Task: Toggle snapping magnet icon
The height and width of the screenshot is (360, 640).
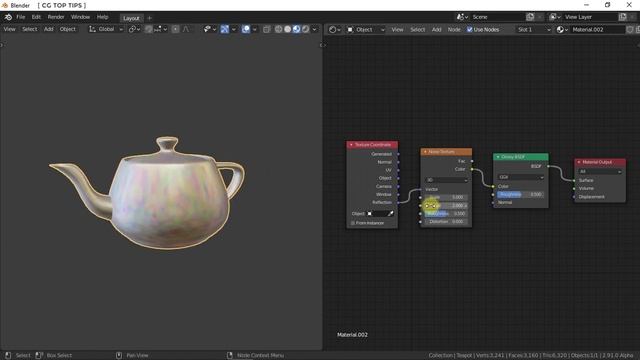Action: tap(149, 29)
